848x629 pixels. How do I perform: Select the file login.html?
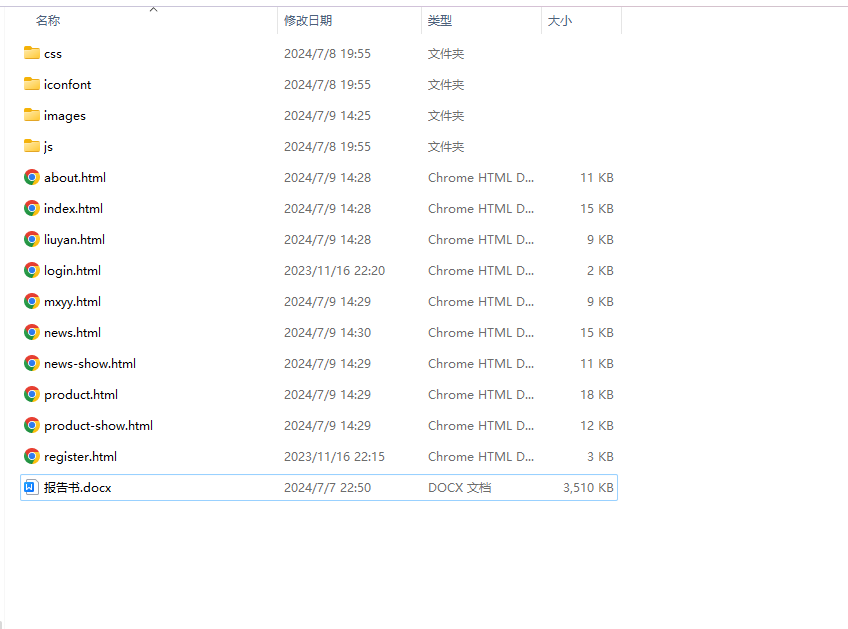click(x=72, y=270)
